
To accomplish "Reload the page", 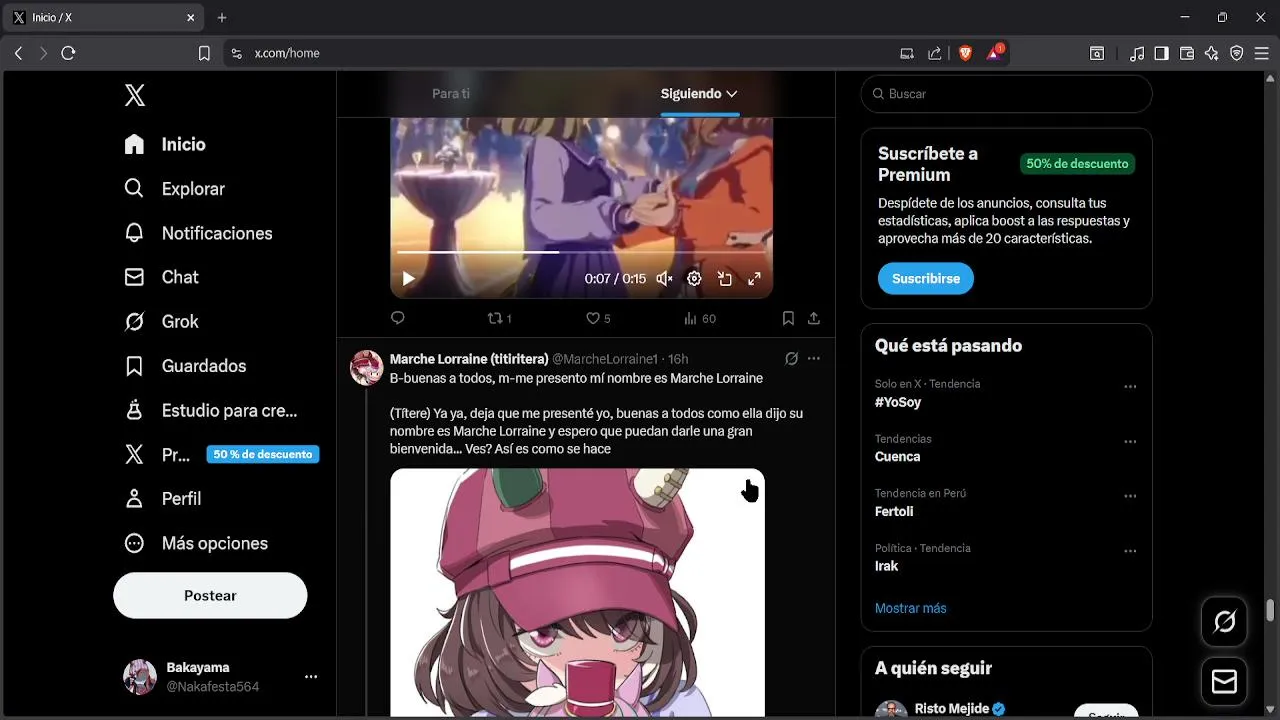I will [68, 53].
